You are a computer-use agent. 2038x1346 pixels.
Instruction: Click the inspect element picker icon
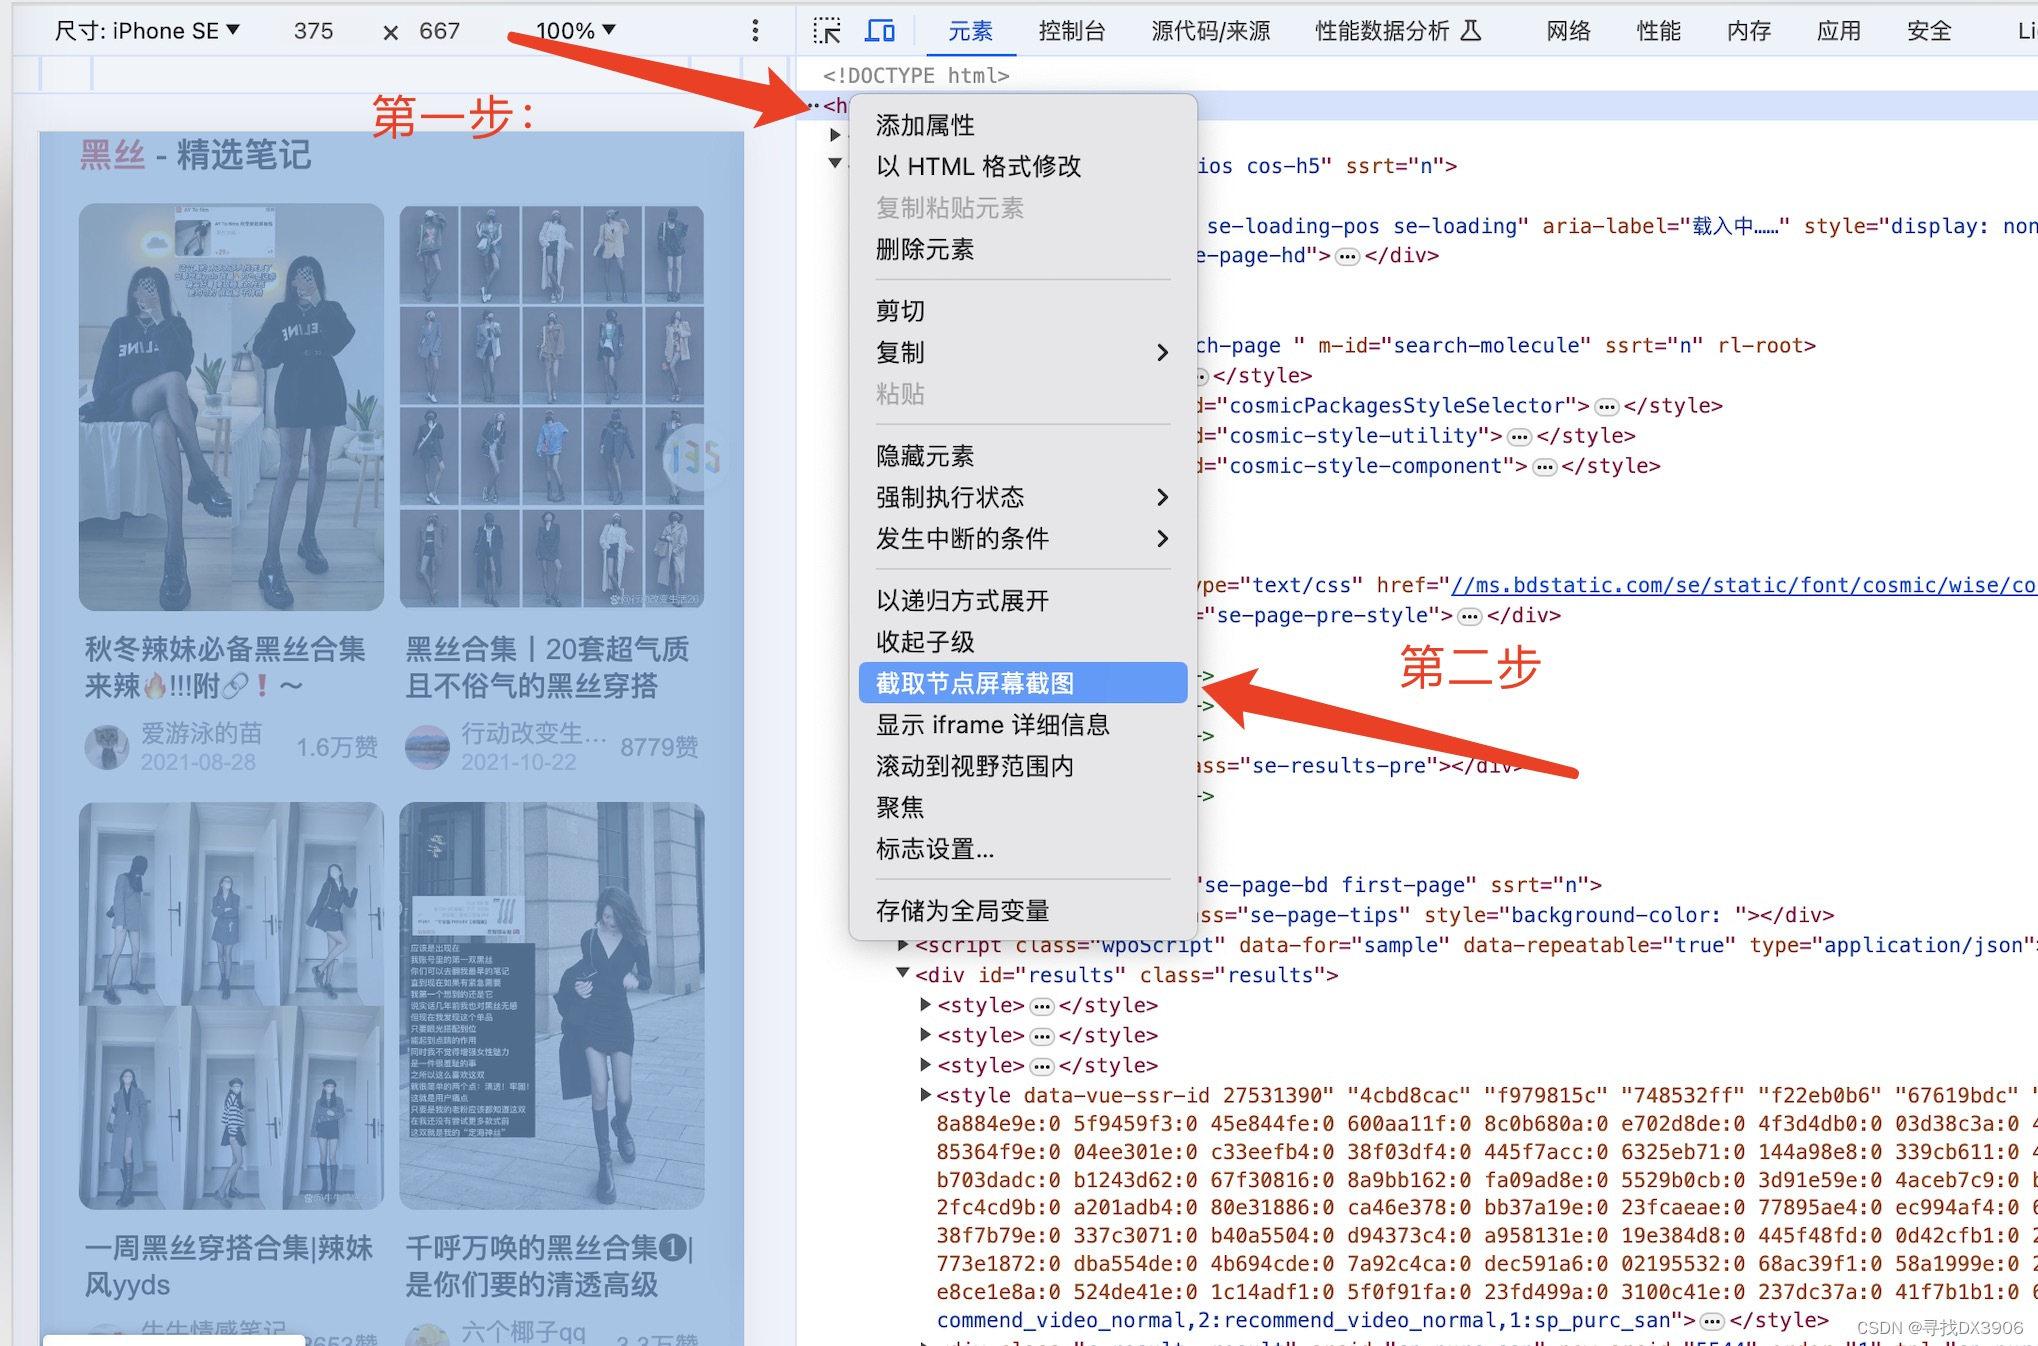(x=826, y=31)
